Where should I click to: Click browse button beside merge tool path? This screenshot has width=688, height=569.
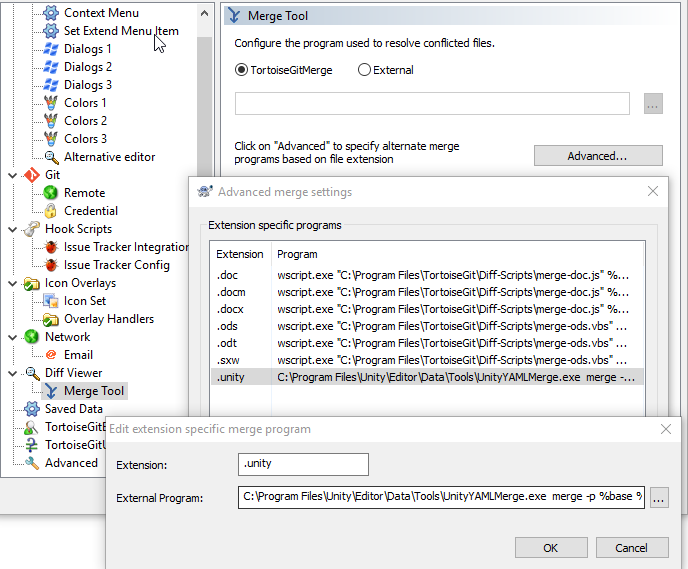point(653,104)
